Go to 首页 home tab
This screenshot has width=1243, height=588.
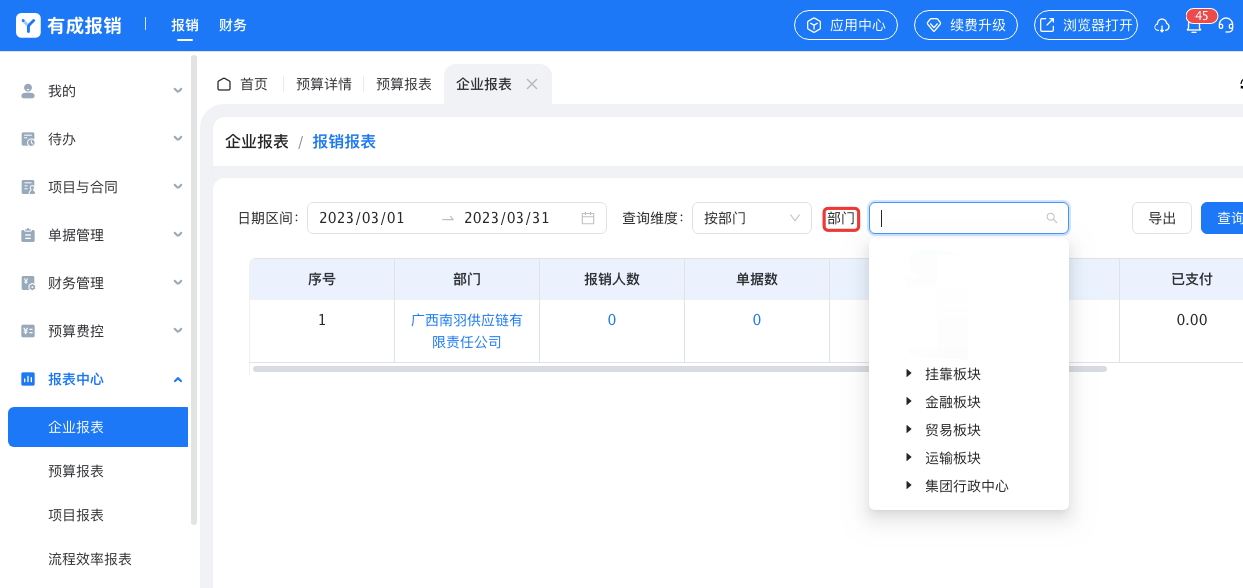click(x=243, y=84)
